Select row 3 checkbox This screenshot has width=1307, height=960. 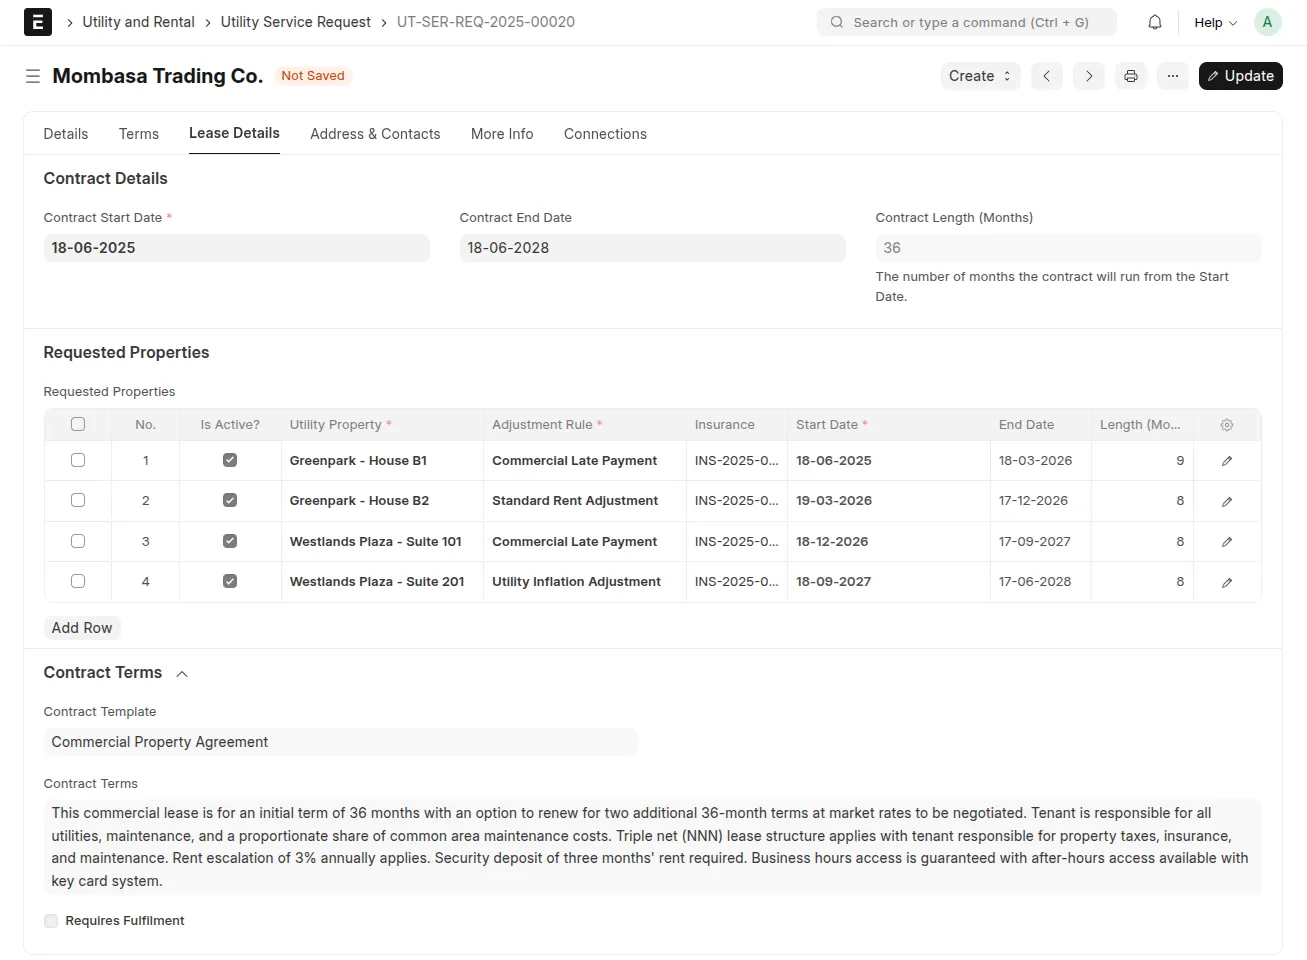[x=78, y=541]
